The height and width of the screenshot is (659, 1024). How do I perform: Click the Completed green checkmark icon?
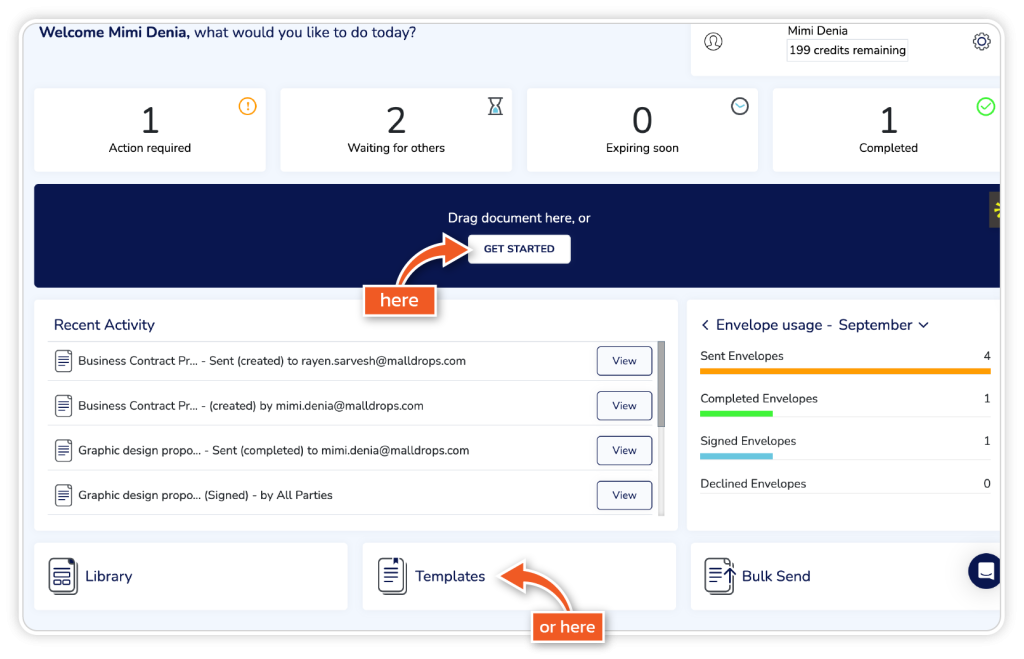[985, 106]
